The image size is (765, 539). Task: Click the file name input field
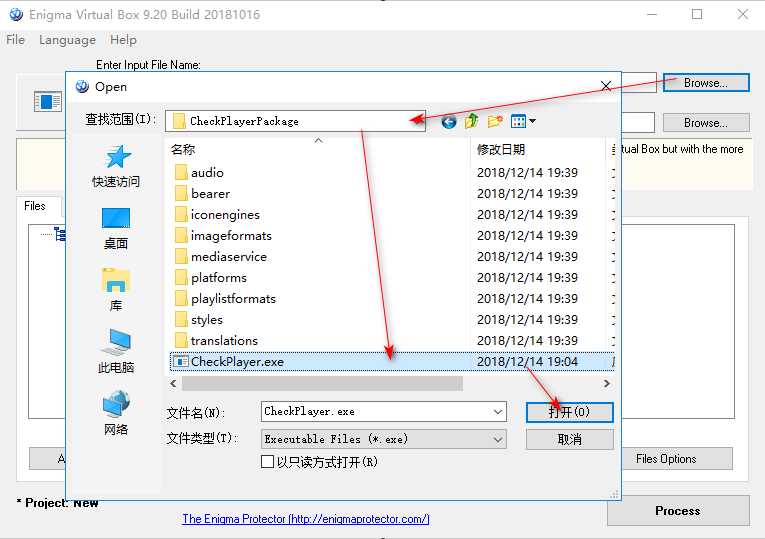point(376,412)
